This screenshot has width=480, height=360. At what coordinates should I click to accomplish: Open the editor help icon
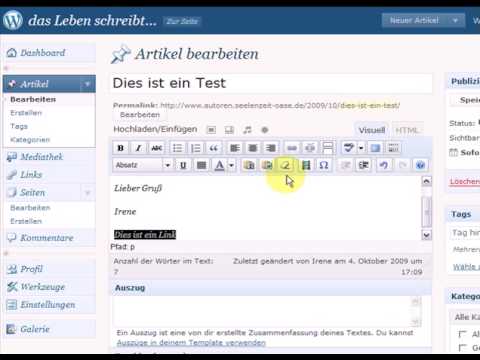(x=420, y=165)
